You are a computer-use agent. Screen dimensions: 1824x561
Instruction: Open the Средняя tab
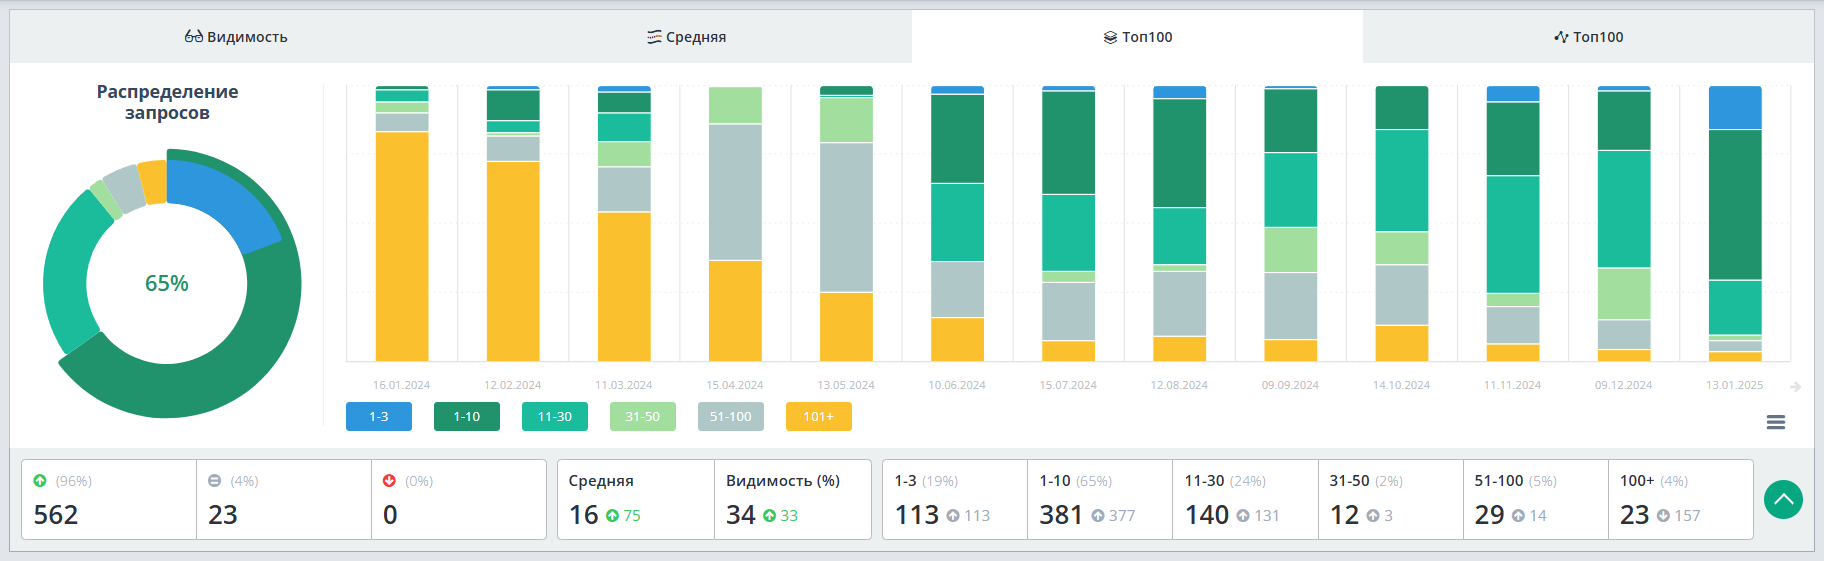point(686,37)
